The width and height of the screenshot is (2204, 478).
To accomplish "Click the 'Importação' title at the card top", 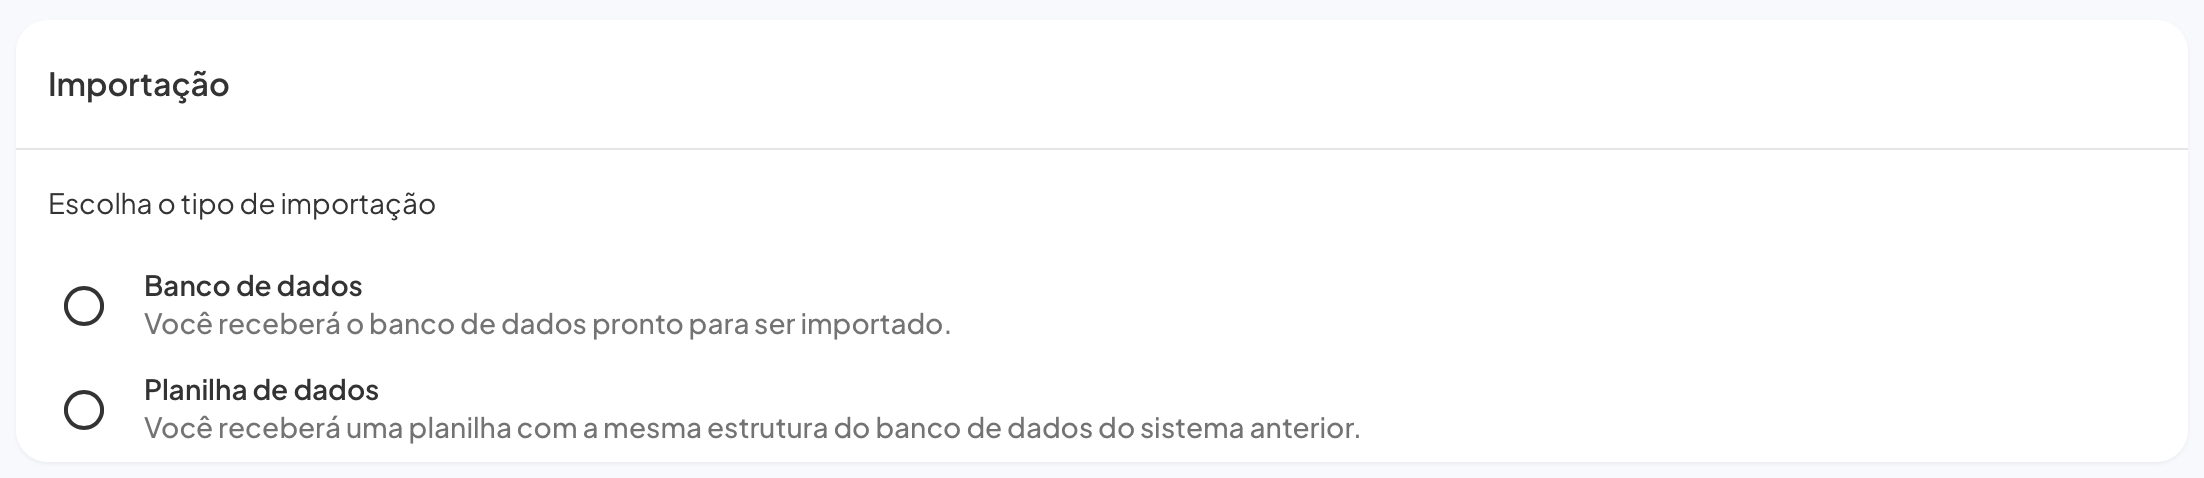I will [x=138, y=84].
